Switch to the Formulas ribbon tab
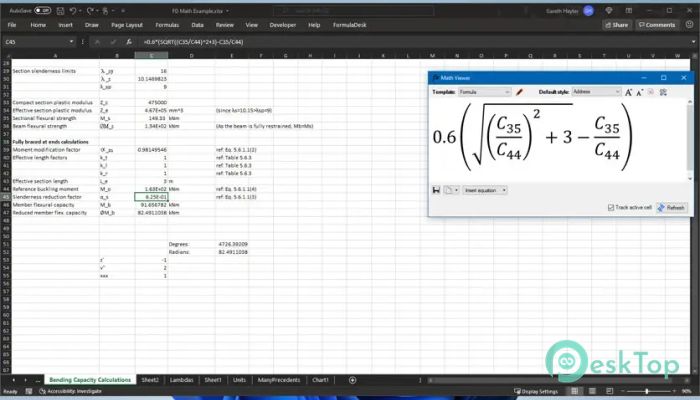Viewport: 700px width, 400px height. [x=167, y=25]
